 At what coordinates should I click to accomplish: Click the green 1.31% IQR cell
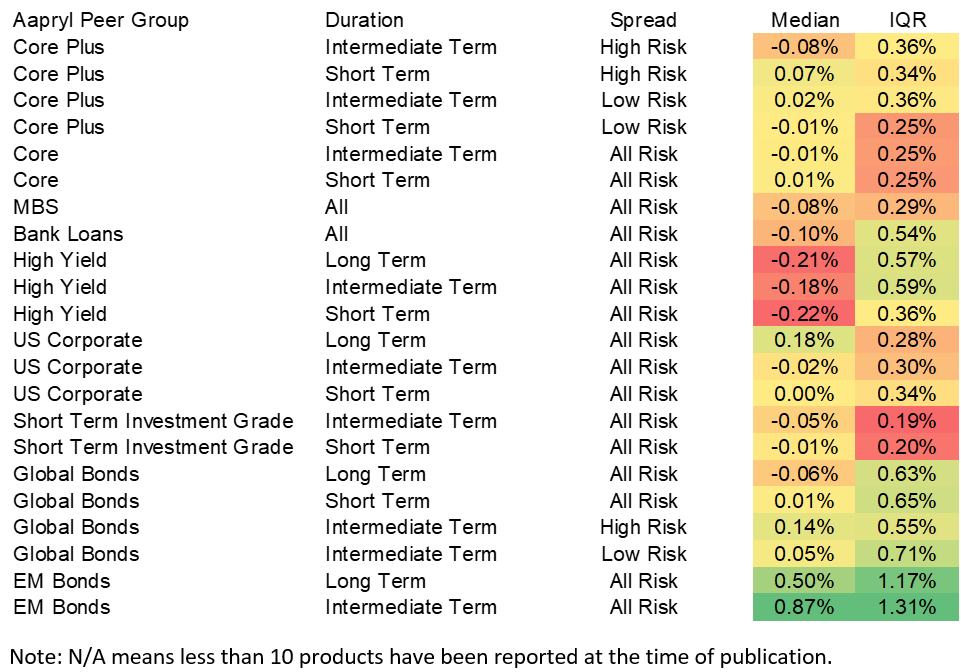(908, 607)
